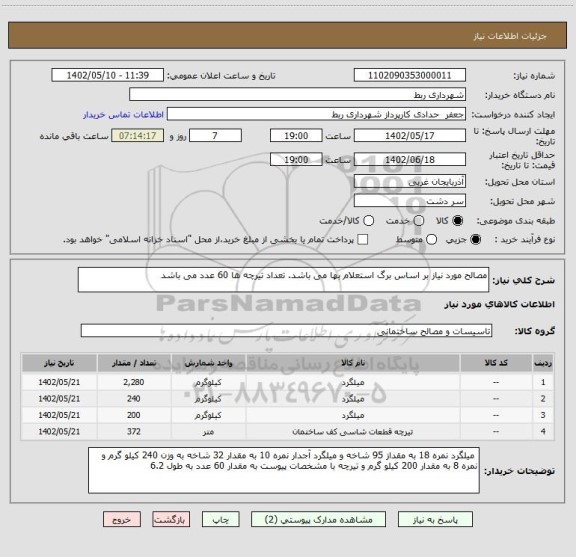
Task: Open مشاهده مدارک پیوستی (2) button
Action: pos(318,520)
